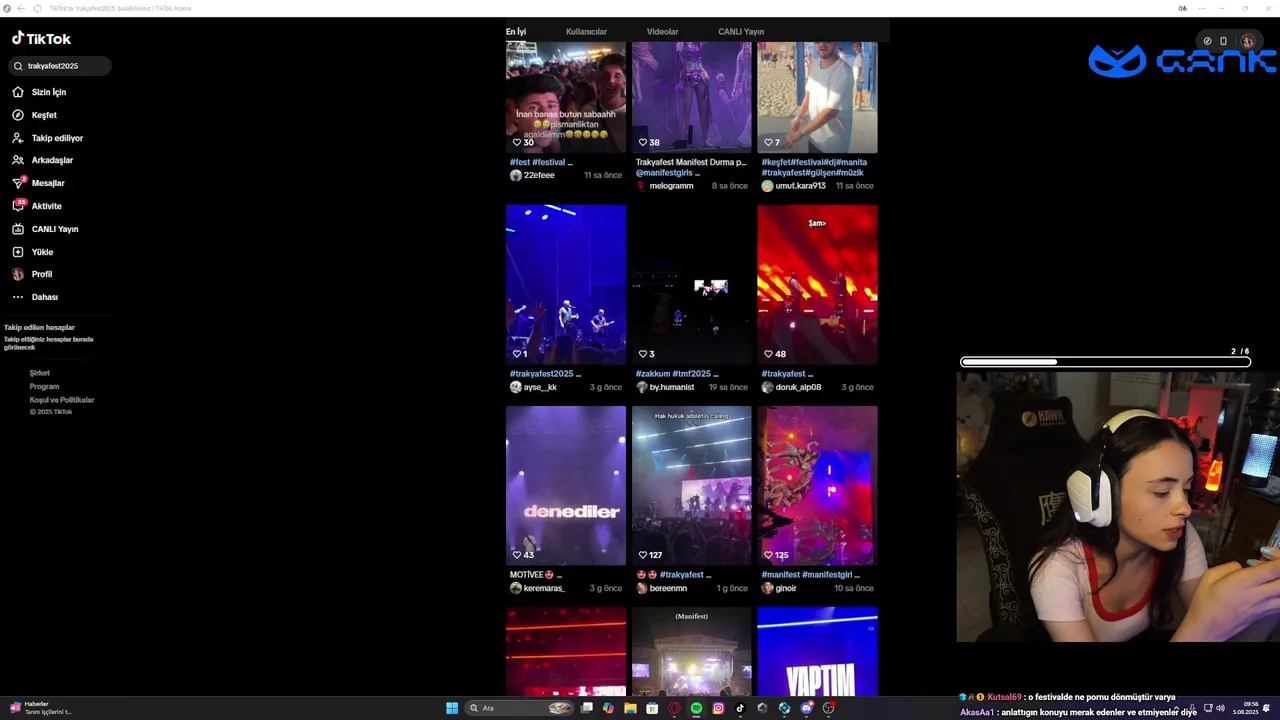The height and width of the screenshot is (720, 1280).
Task: Open the (Manifest) stage video thumbnail
Action: pyautogui.click(x=691, y=651)
